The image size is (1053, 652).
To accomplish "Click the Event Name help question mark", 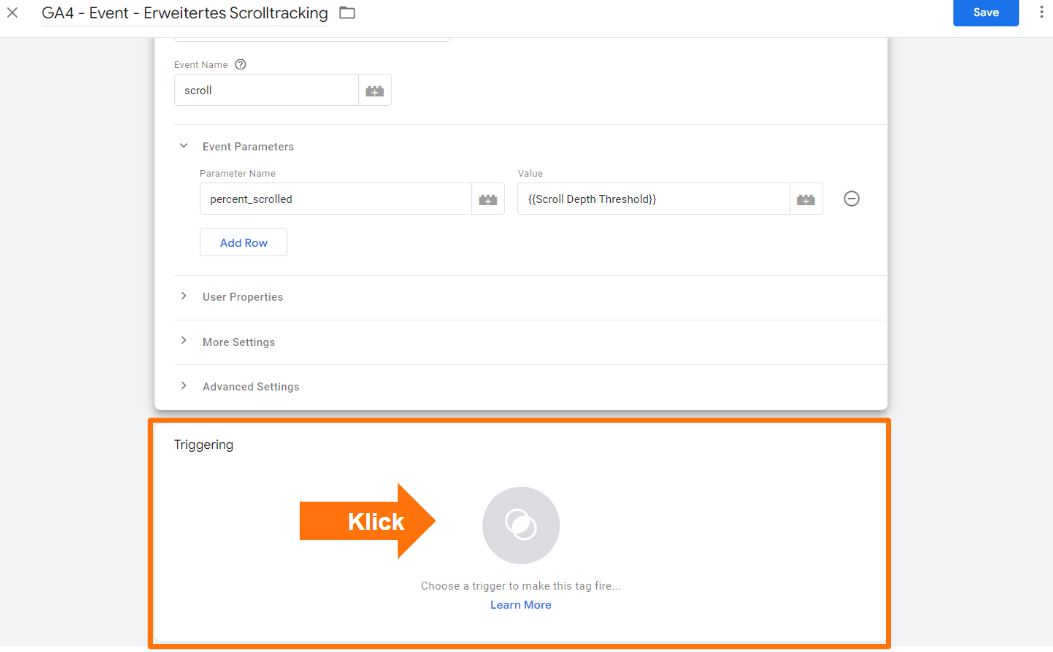I will pyautogui.click(x=240, y=65).
